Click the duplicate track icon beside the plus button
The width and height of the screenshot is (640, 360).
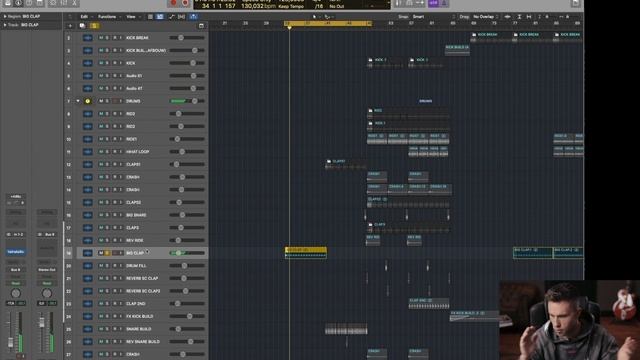point(82,26)
